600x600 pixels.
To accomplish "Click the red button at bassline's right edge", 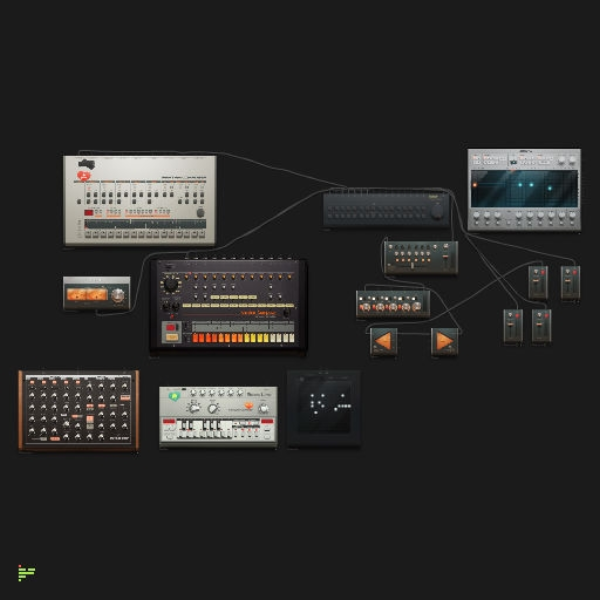I will click(x=267, y=421).
